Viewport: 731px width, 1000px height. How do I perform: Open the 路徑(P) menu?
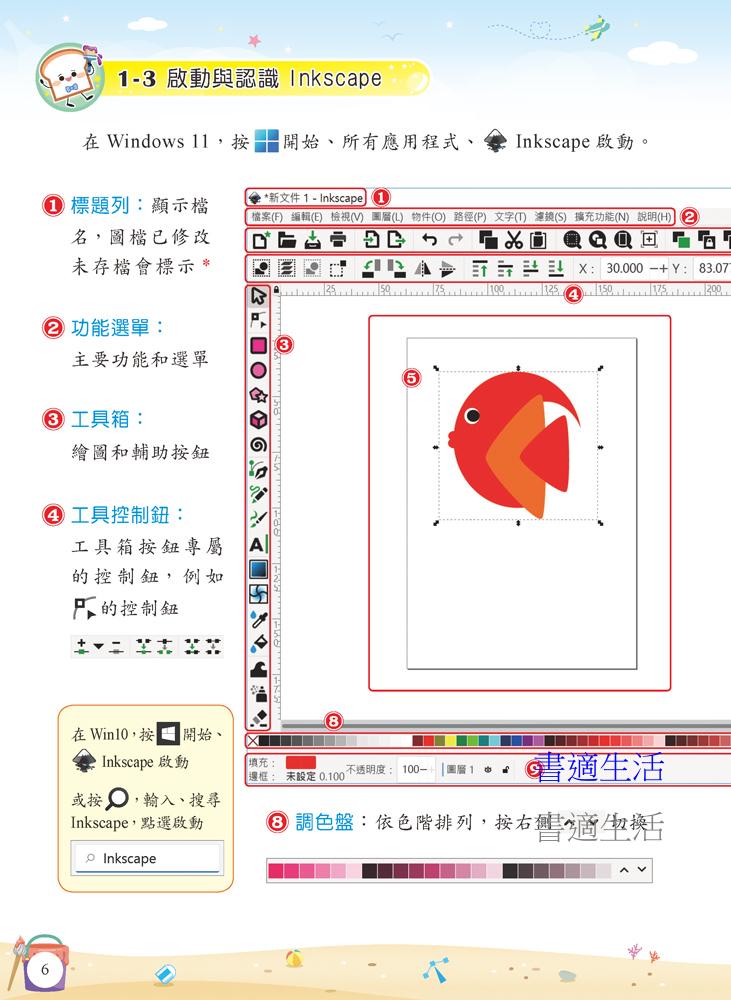[470, 217]
